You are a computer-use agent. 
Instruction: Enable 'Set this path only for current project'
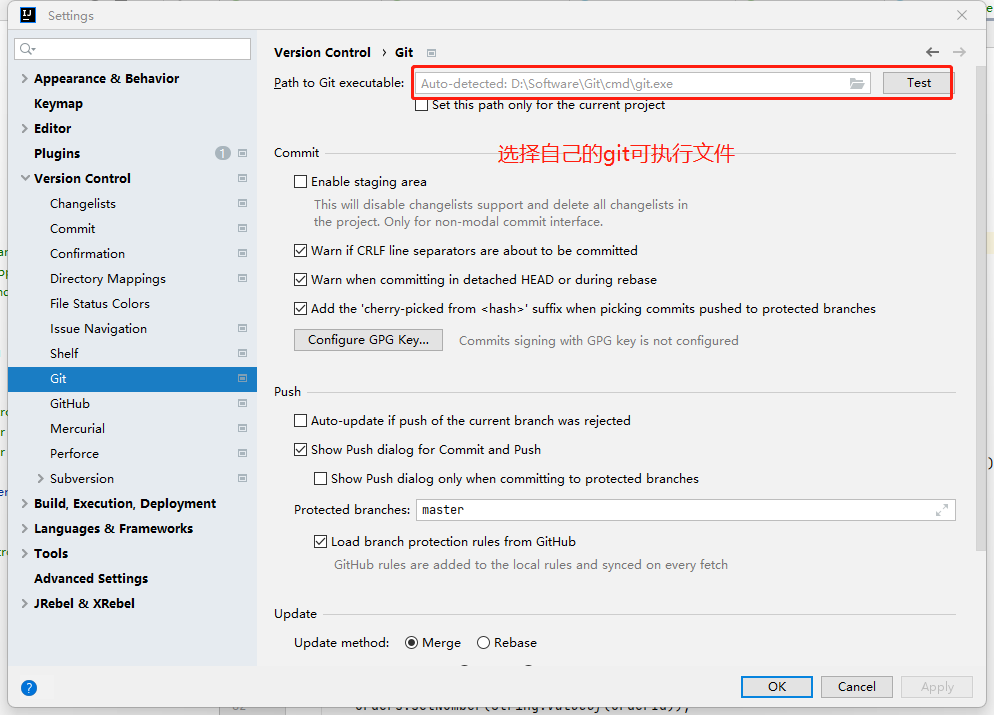point(422,105)
